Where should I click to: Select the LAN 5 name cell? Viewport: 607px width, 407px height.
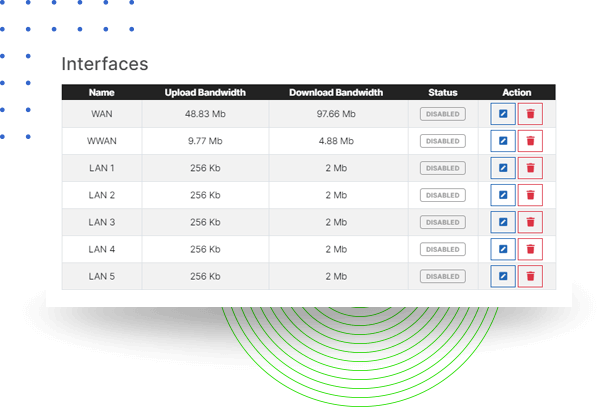[102, 277]
